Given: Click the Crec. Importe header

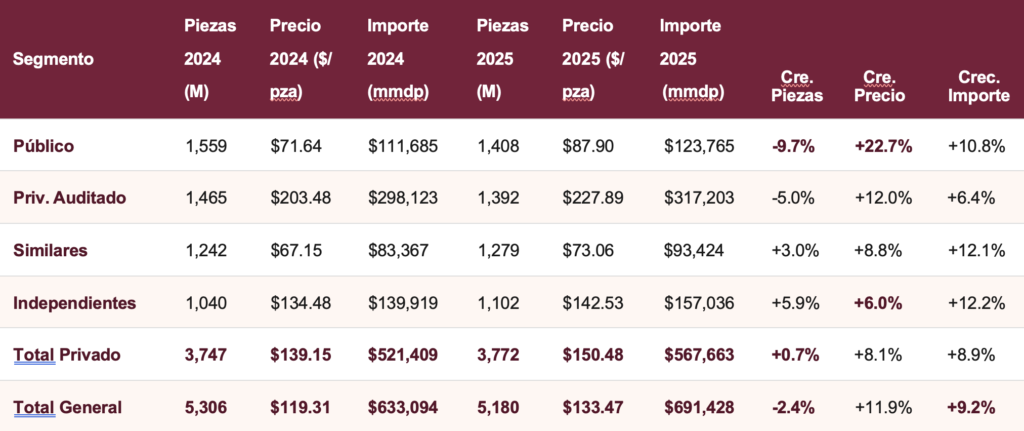Looking at the screenshot, I should tap(974, 86).
